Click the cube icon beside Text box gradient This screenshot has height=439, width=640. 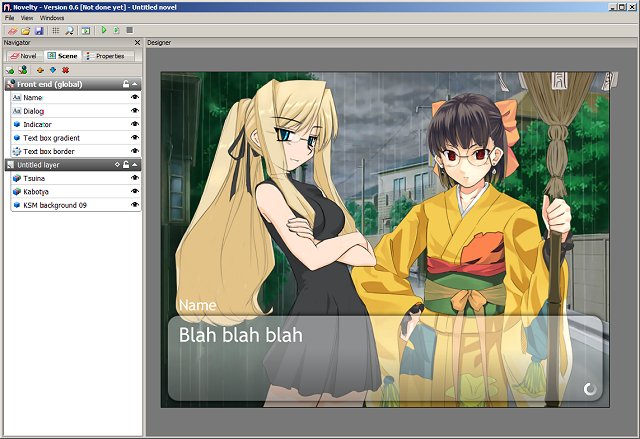click(17, 138)
